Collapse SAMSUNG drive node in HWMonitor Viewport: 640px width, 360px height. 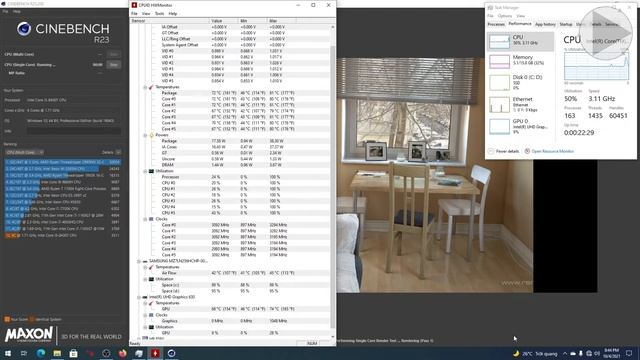(139, 261)
